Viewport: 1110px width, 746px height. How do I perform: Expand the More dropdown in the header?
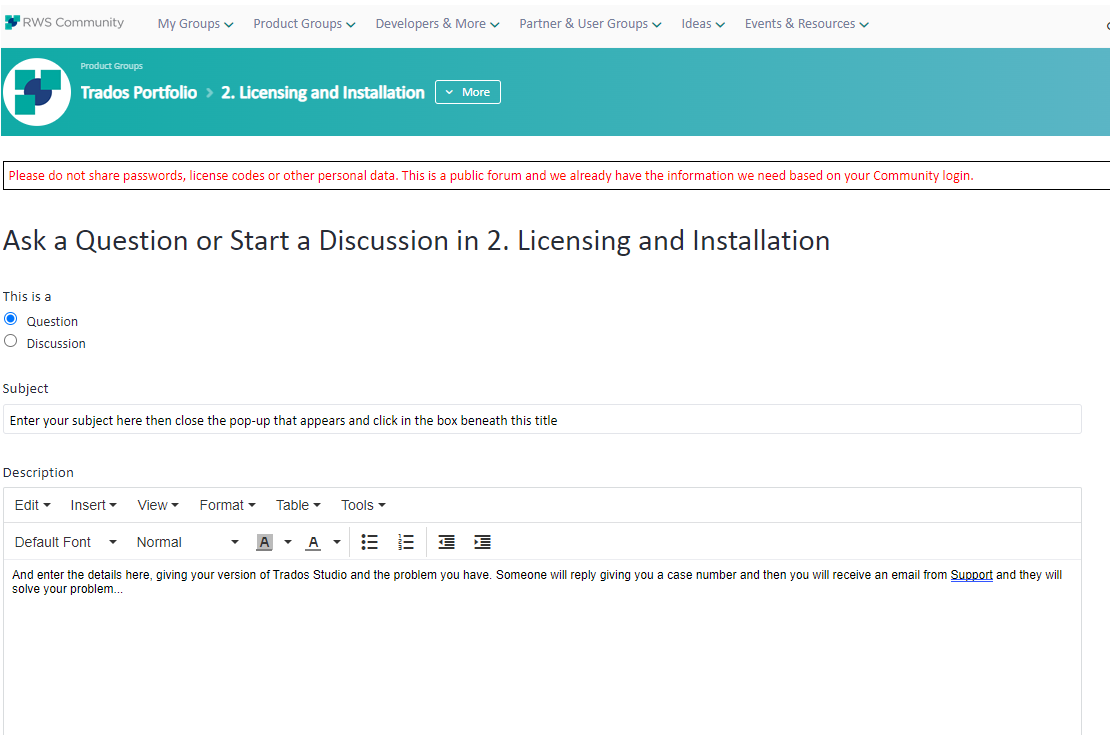click(x=467, y=91)
